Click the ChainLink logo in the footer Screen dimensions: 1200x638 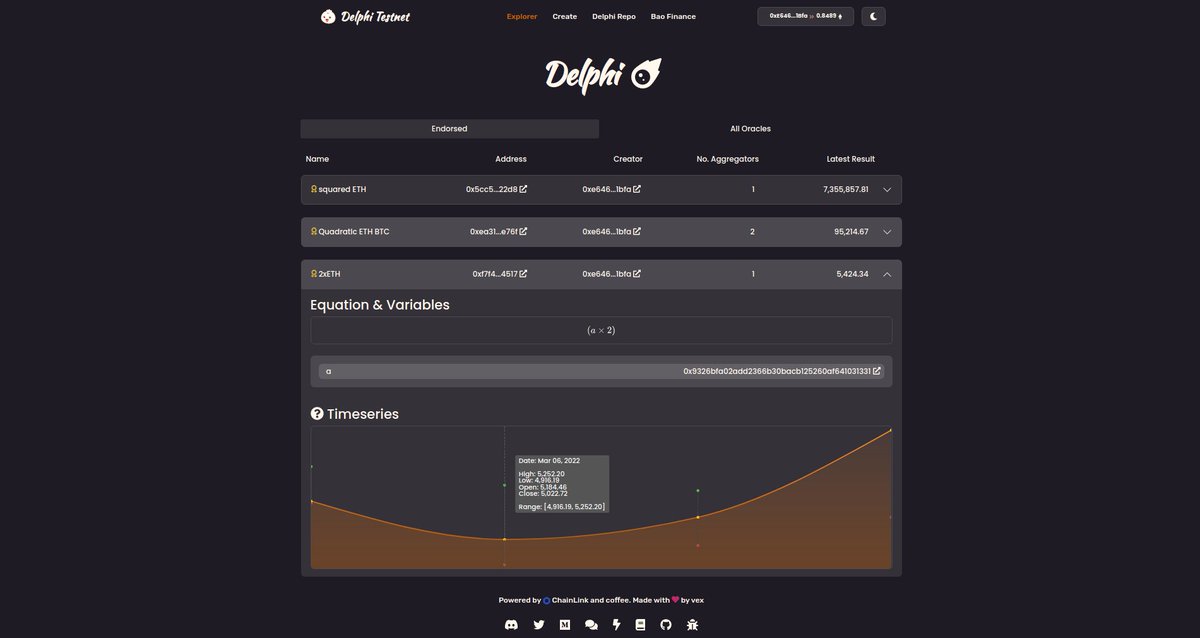point(547,601)
